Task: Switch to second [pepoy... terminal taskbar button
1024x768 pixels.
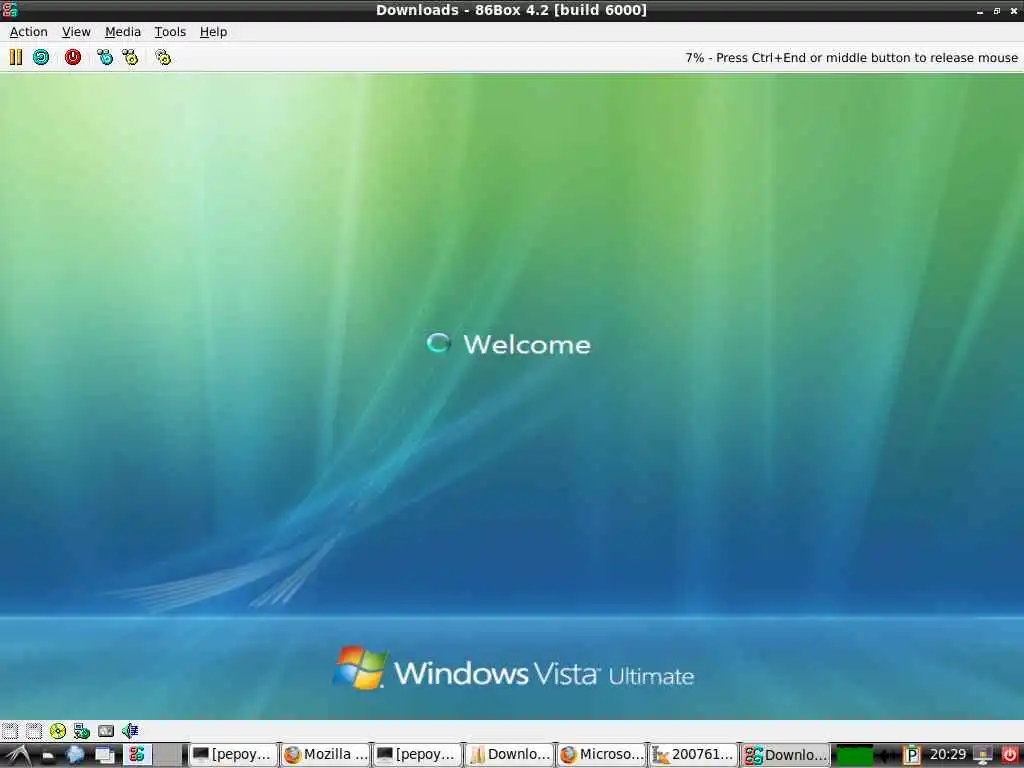Action: click(417, 755)
